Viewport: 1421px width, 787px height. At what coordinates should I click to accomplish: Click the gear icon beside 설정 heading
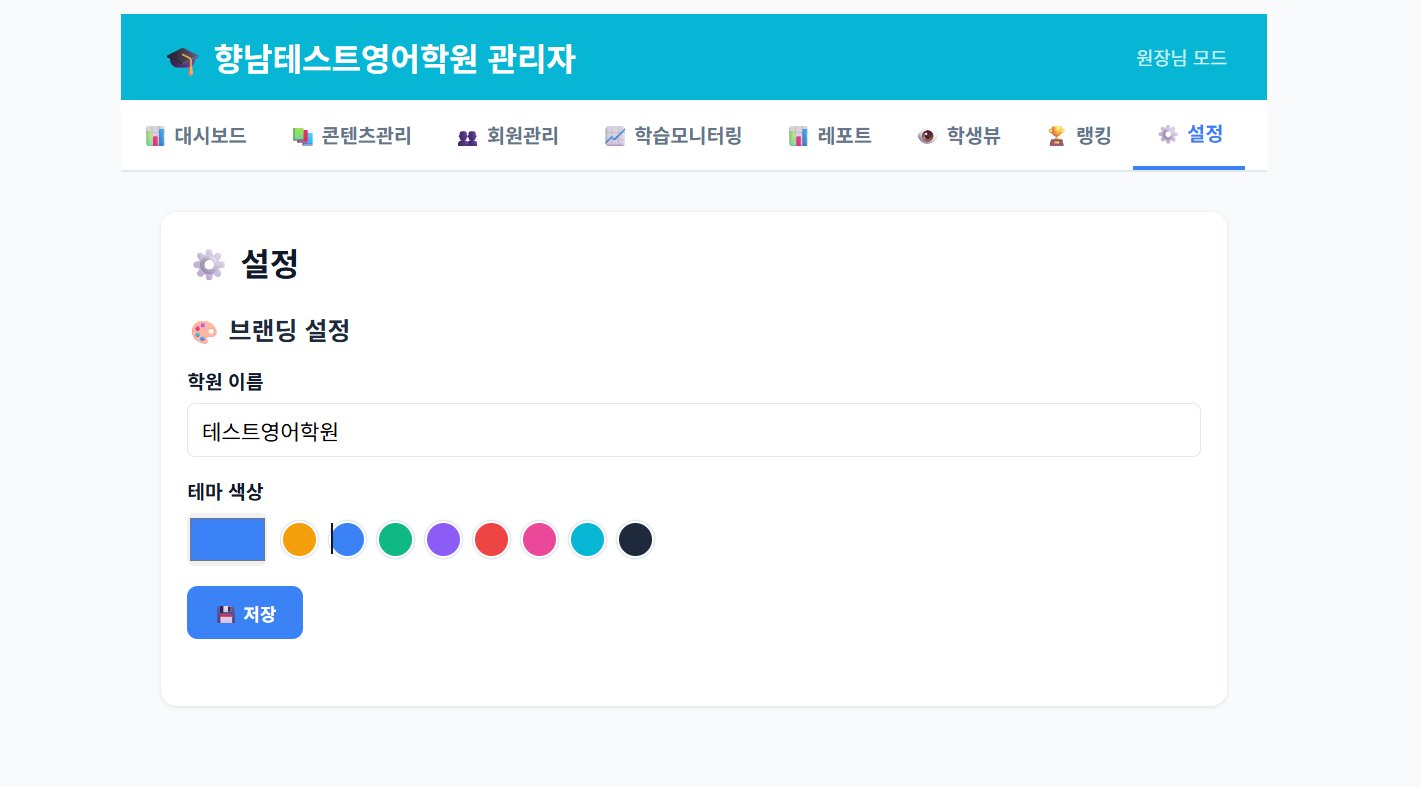coord(208,264)
